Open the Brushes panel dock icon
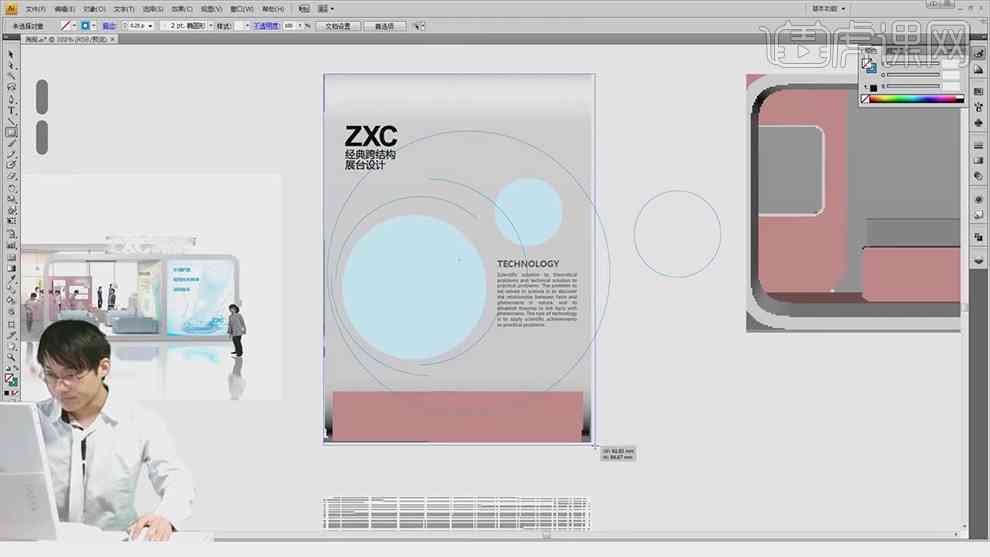This screenshot has width=990, height=557. (x=979, y=107)
